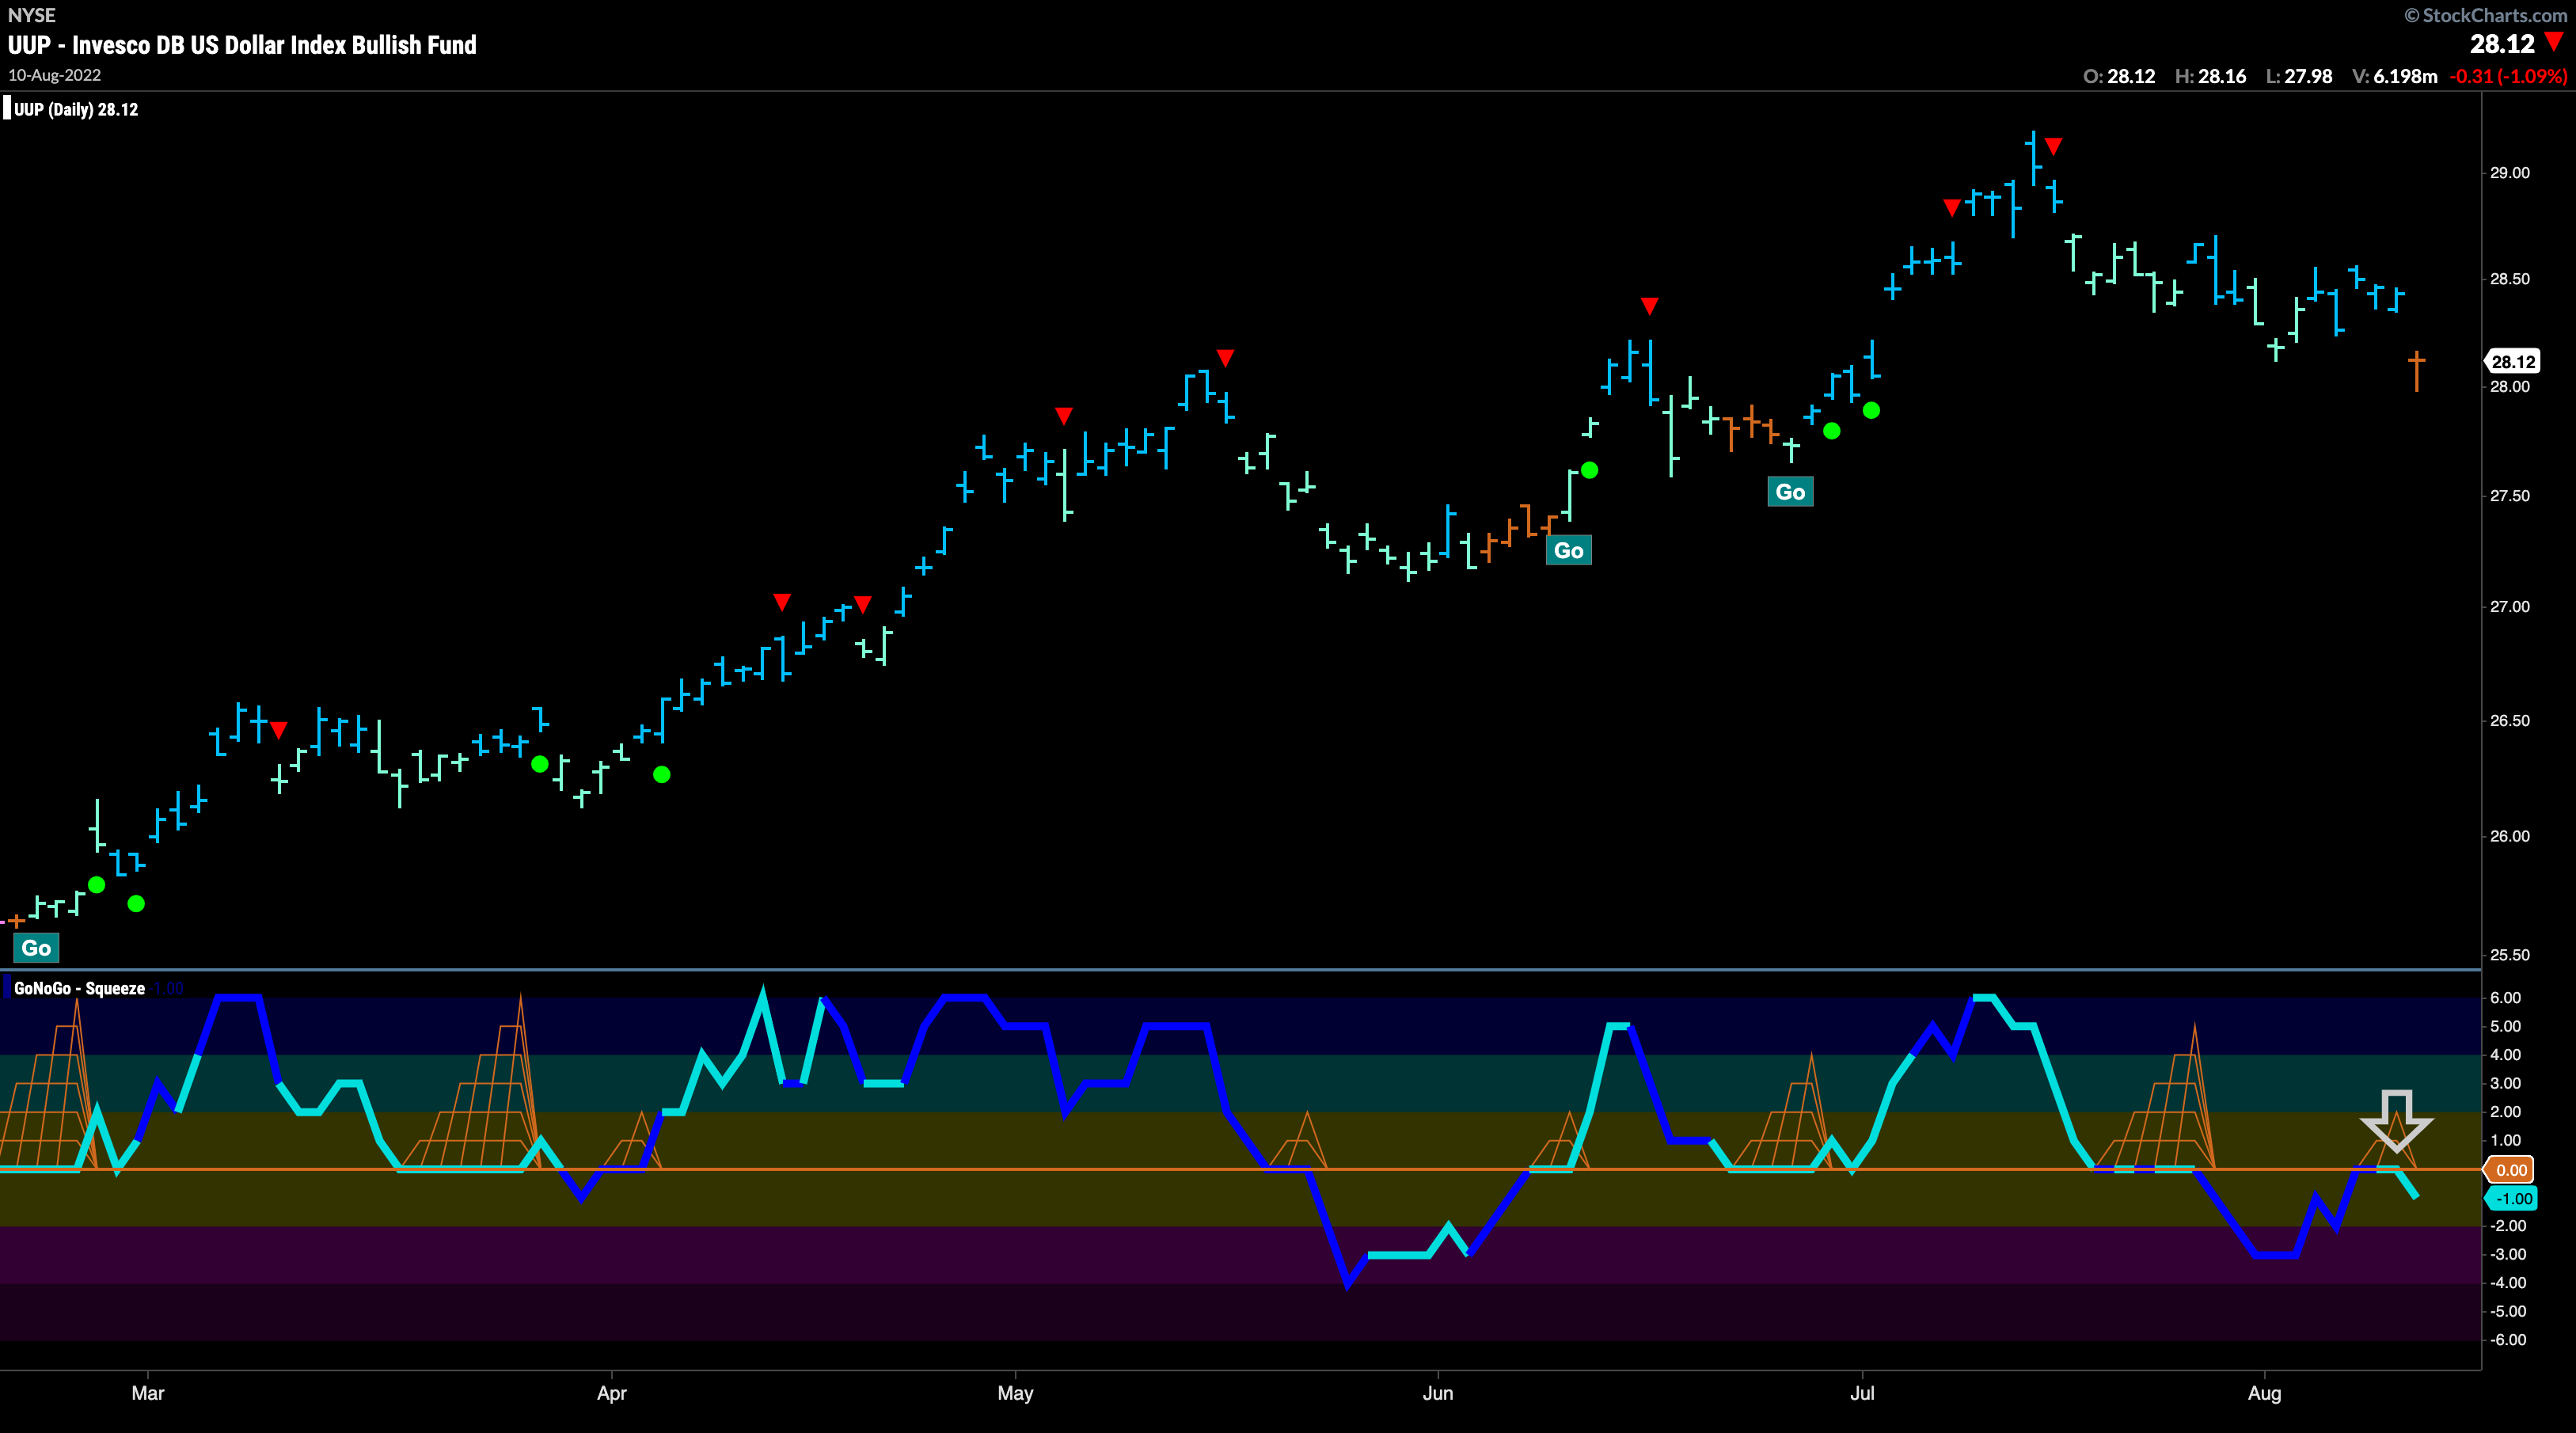This screenshot has width=2576, height=1433.
Task: Click the 26.50 price axis label
Action: pos(2510,721)
